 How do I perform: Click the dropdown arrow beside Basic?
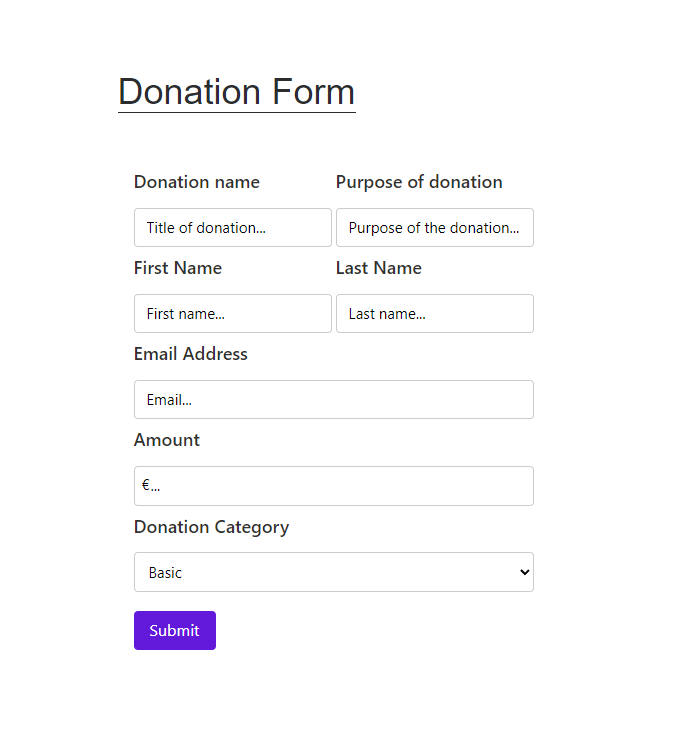click(524, 572)
